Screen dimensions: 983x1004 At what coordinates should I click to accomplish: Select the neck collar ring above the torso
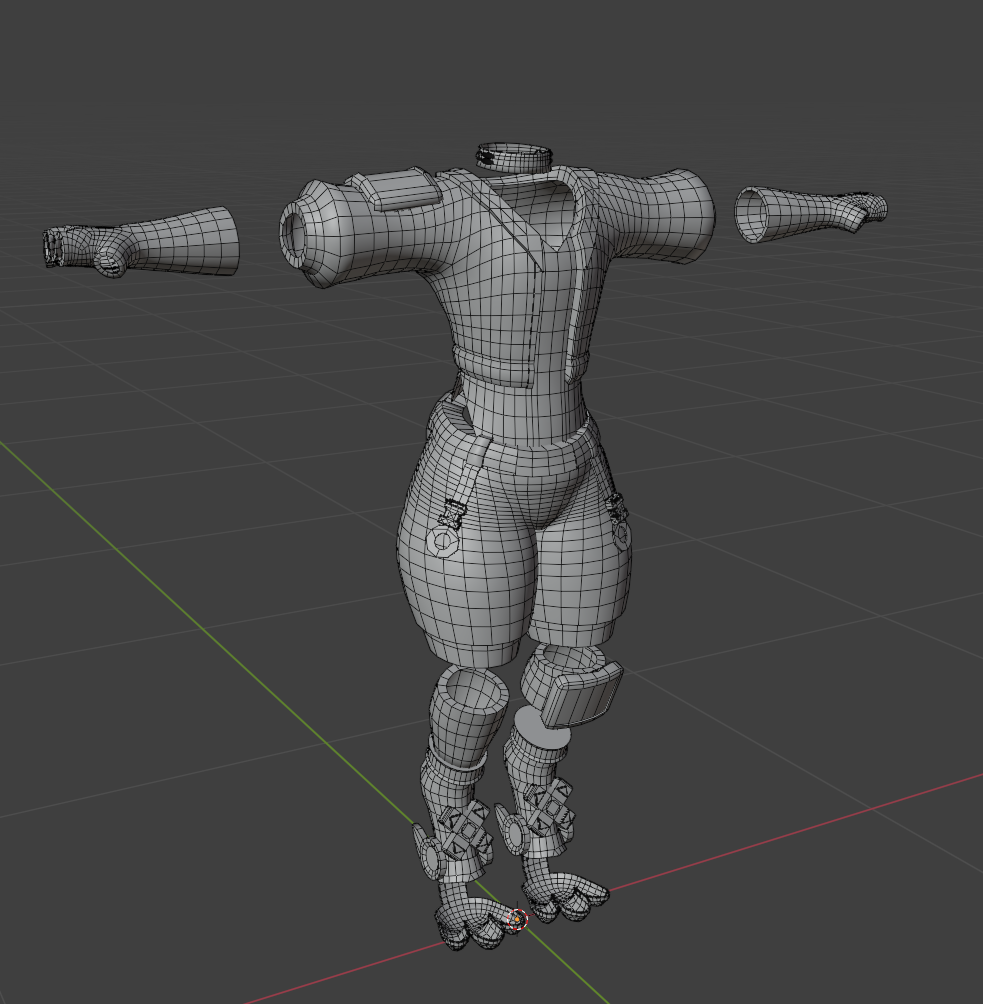[x=513, y=156]
